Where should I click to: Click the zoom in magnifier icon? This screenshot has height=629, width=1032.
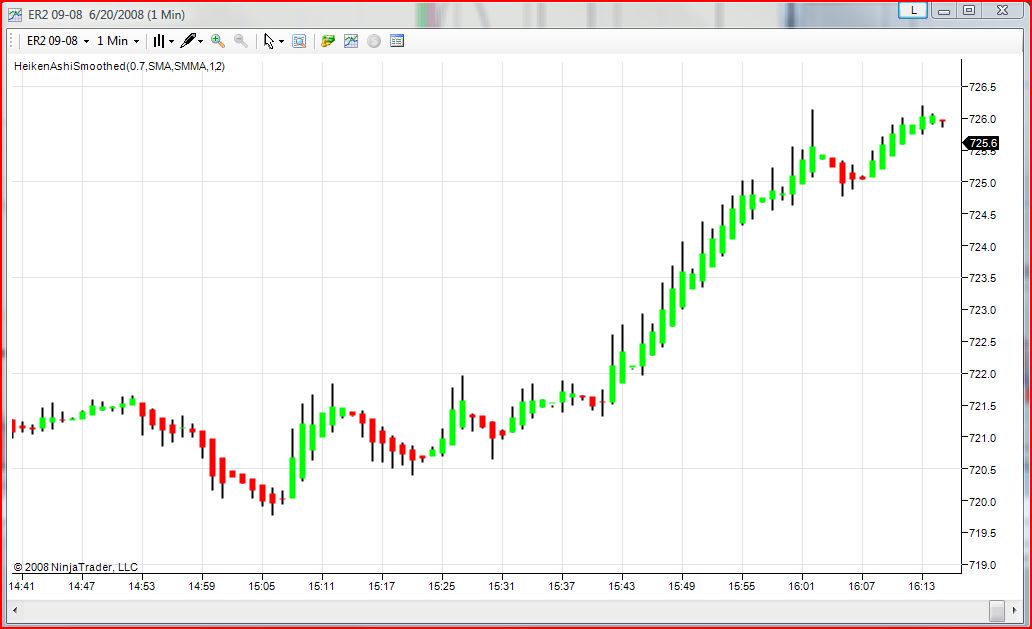(x=218, y=41)
